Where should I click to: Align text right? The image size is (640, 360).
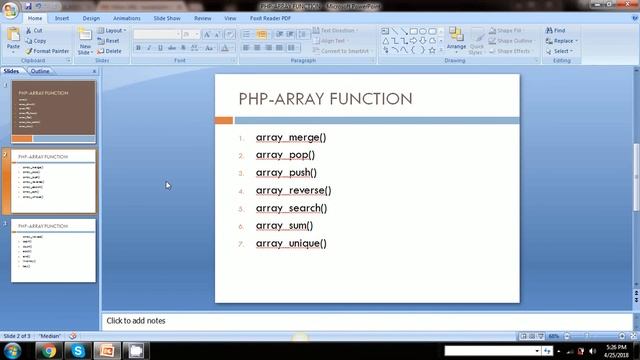269,48
